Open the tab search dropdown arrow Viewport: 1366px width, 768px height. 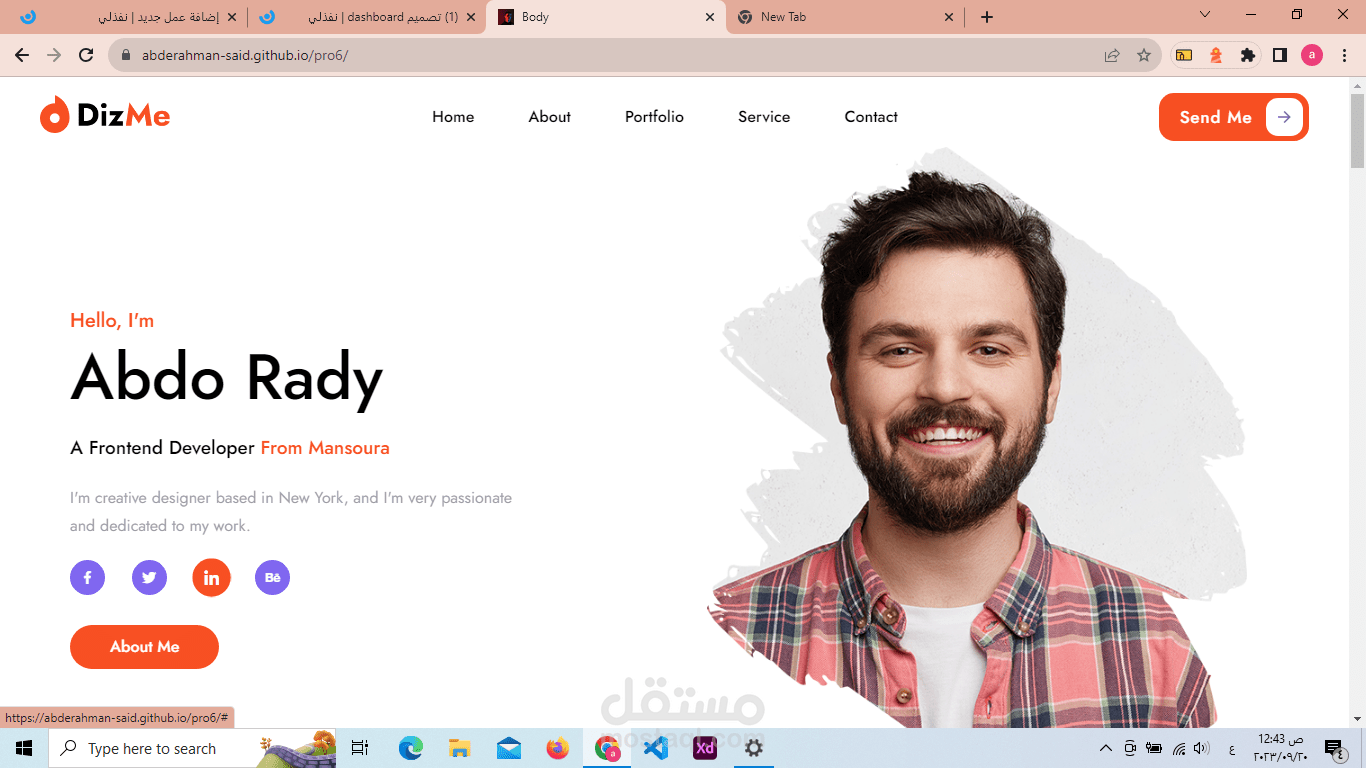point(1205,15)
